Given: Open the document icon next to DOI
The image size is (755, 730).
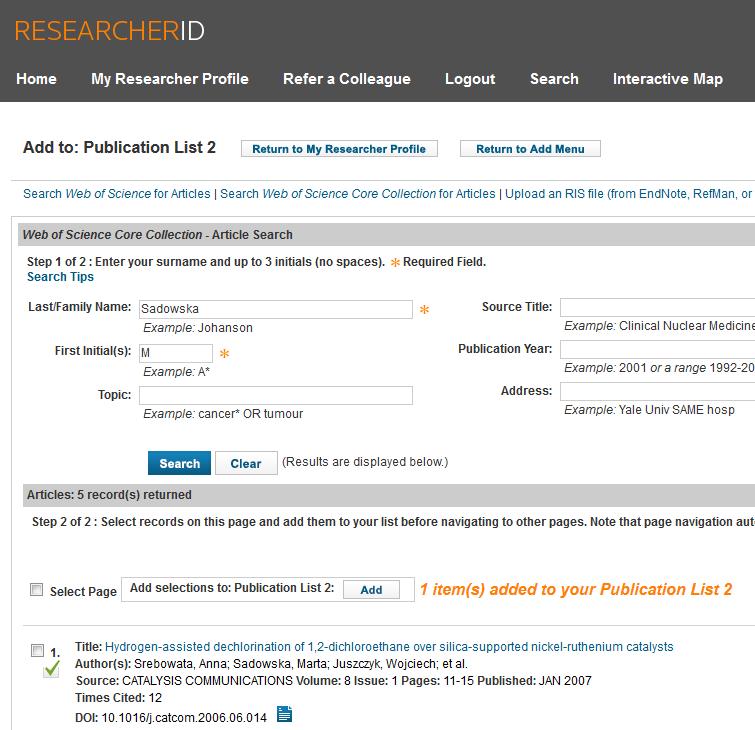Looking at the screenshot, I should click(284, 714).
